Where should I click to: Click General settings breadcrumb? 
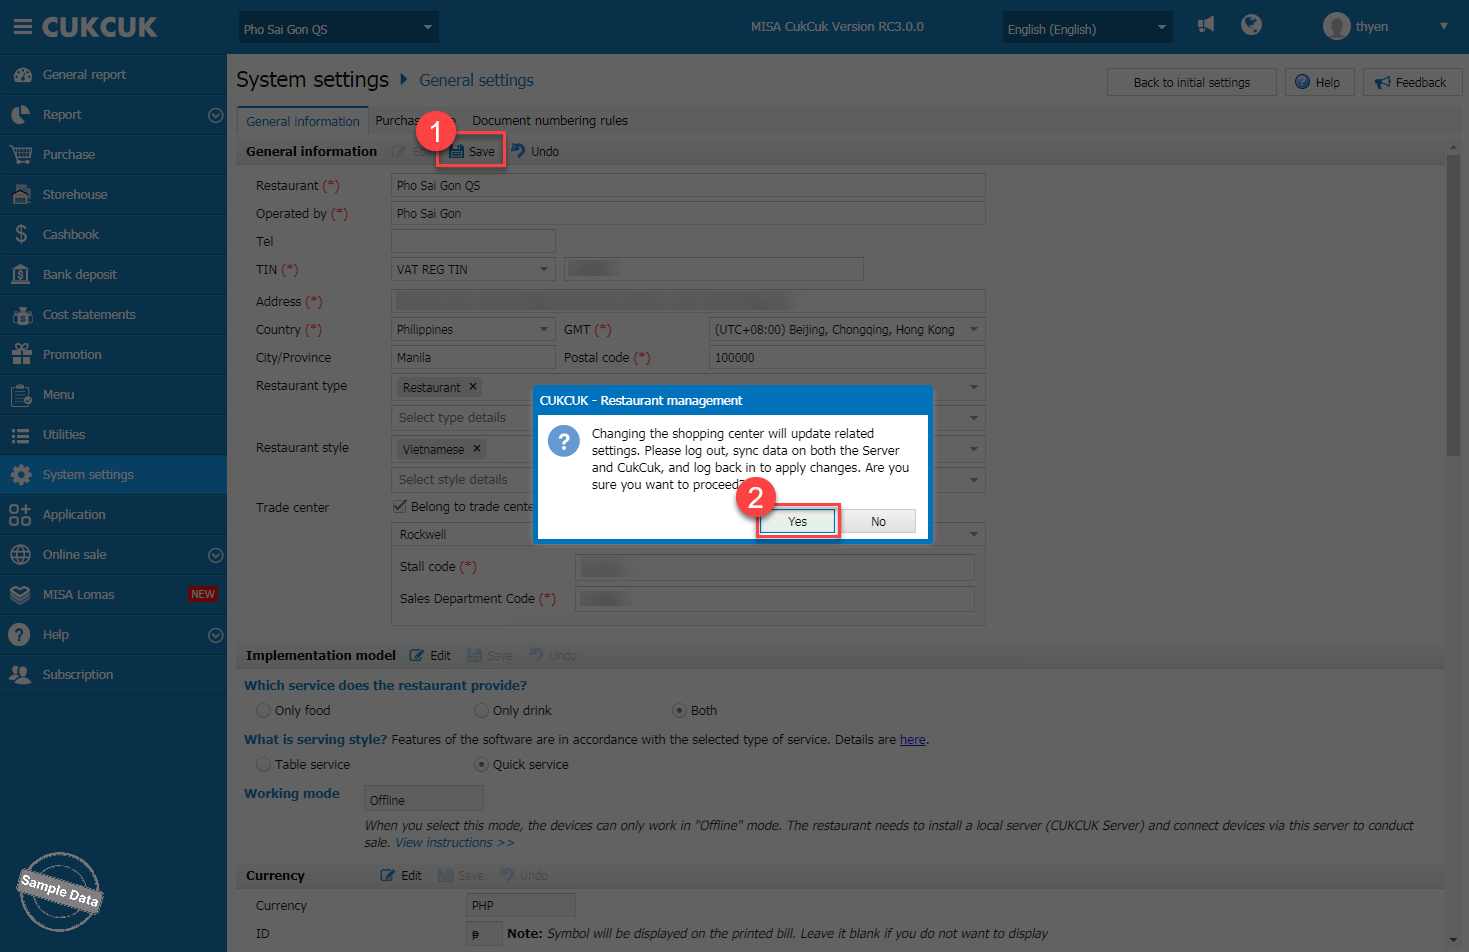476,80
